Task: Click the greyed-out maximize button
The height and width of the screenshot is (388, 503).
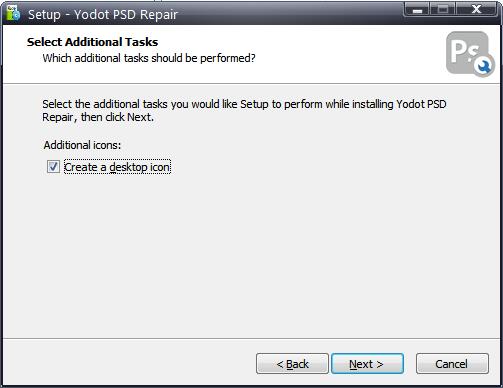Action: tap(443, 9)
